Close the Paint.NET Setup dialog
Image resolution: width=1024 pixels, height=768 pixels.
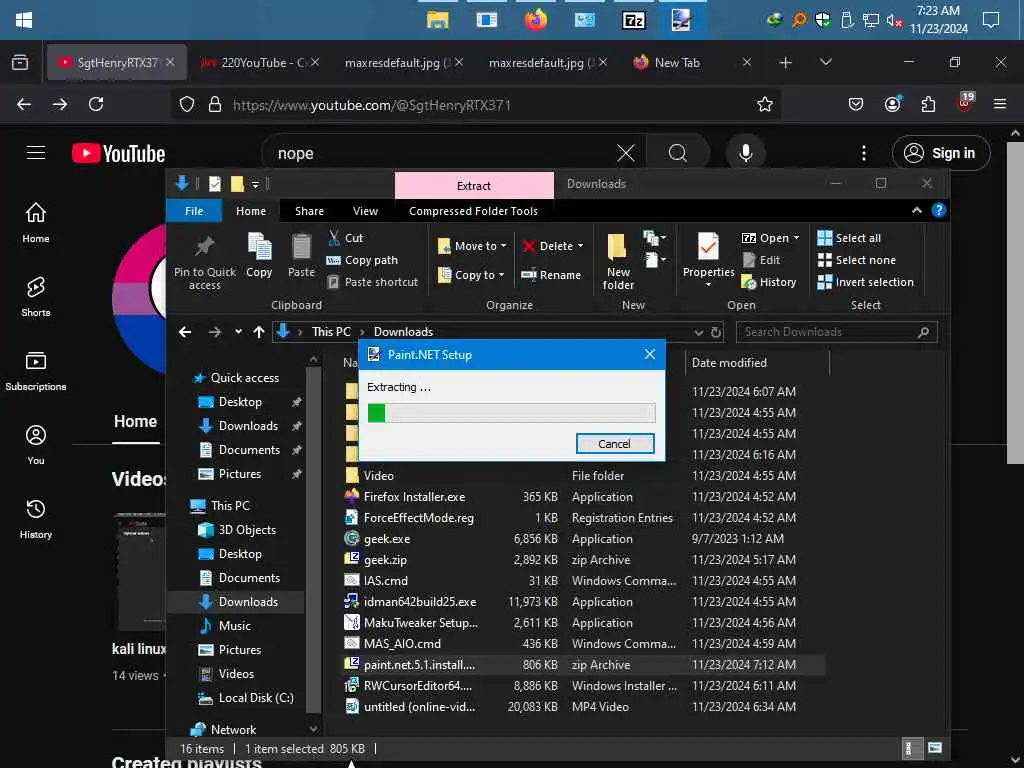pos(649,354)
